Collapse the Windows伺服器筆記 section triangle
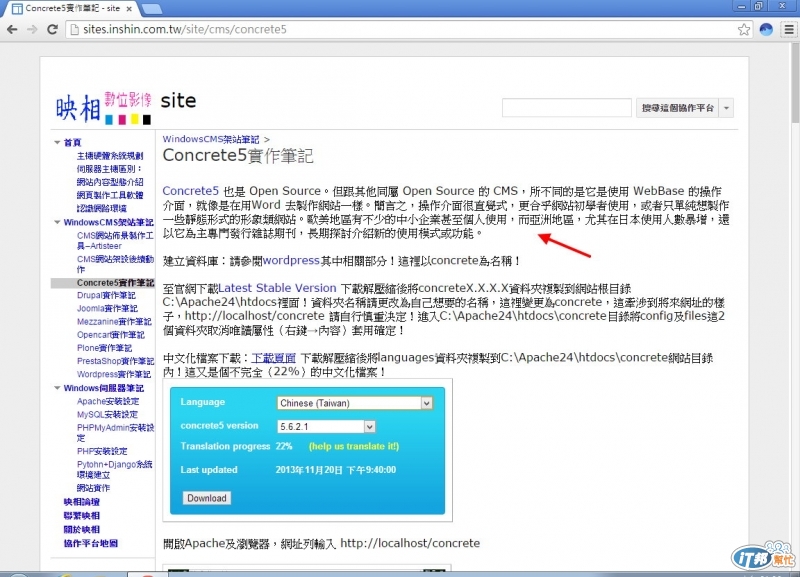The image size is (800, 577). pyautogui.click(x=57, y=388)
